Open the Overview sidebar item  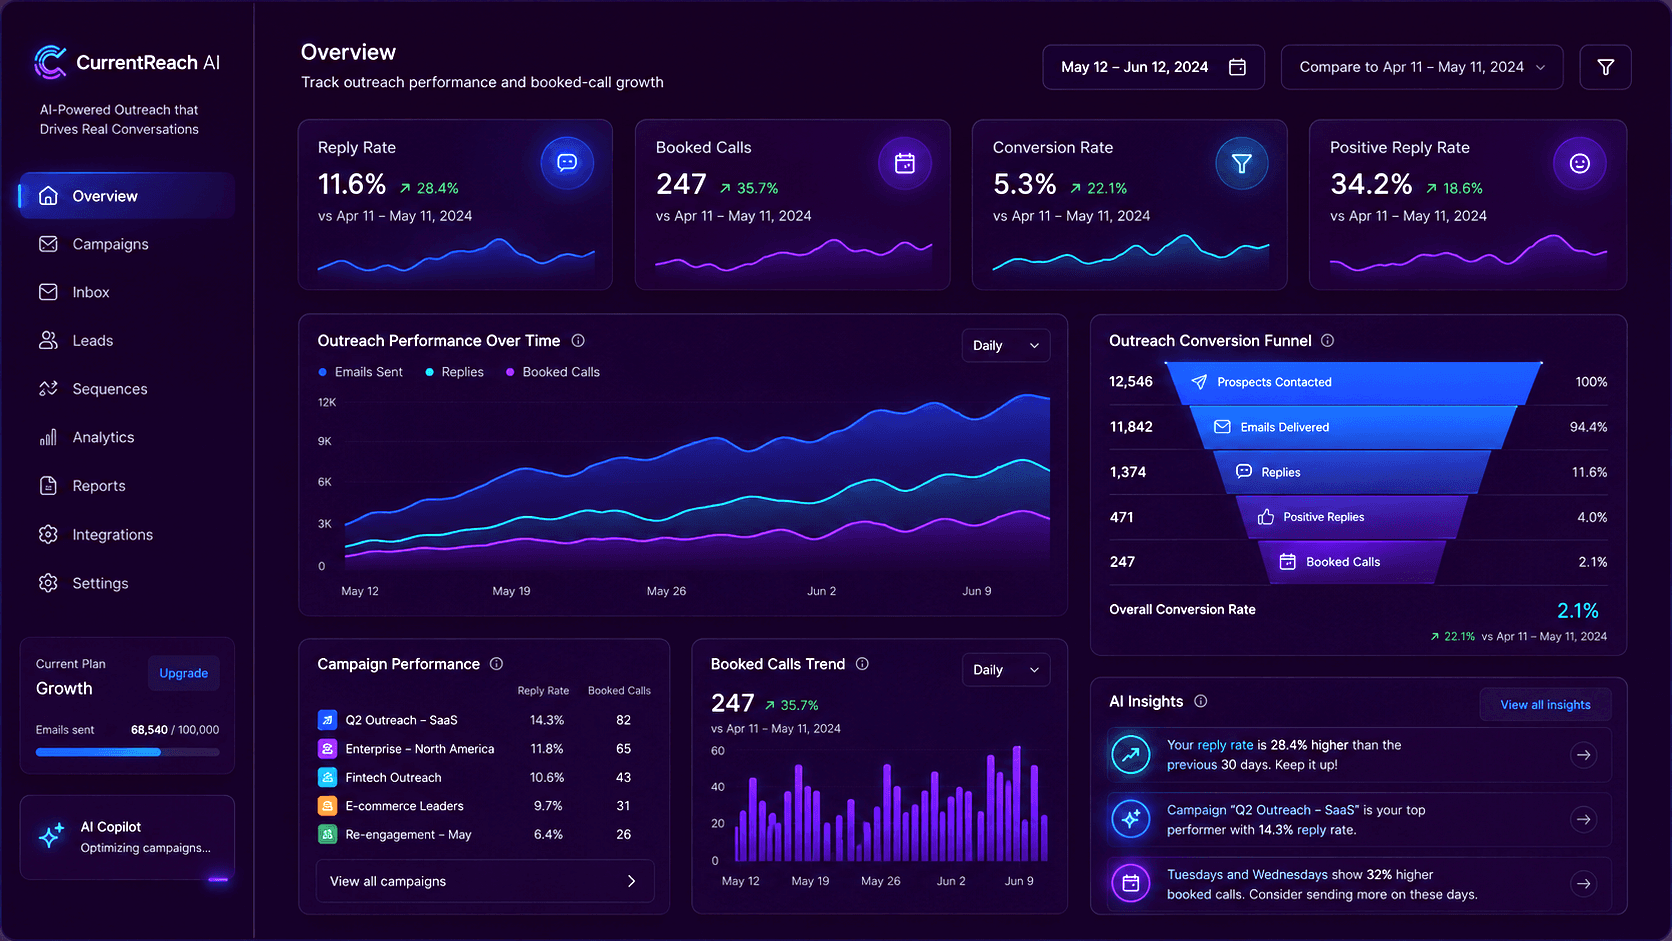point(126,196)
